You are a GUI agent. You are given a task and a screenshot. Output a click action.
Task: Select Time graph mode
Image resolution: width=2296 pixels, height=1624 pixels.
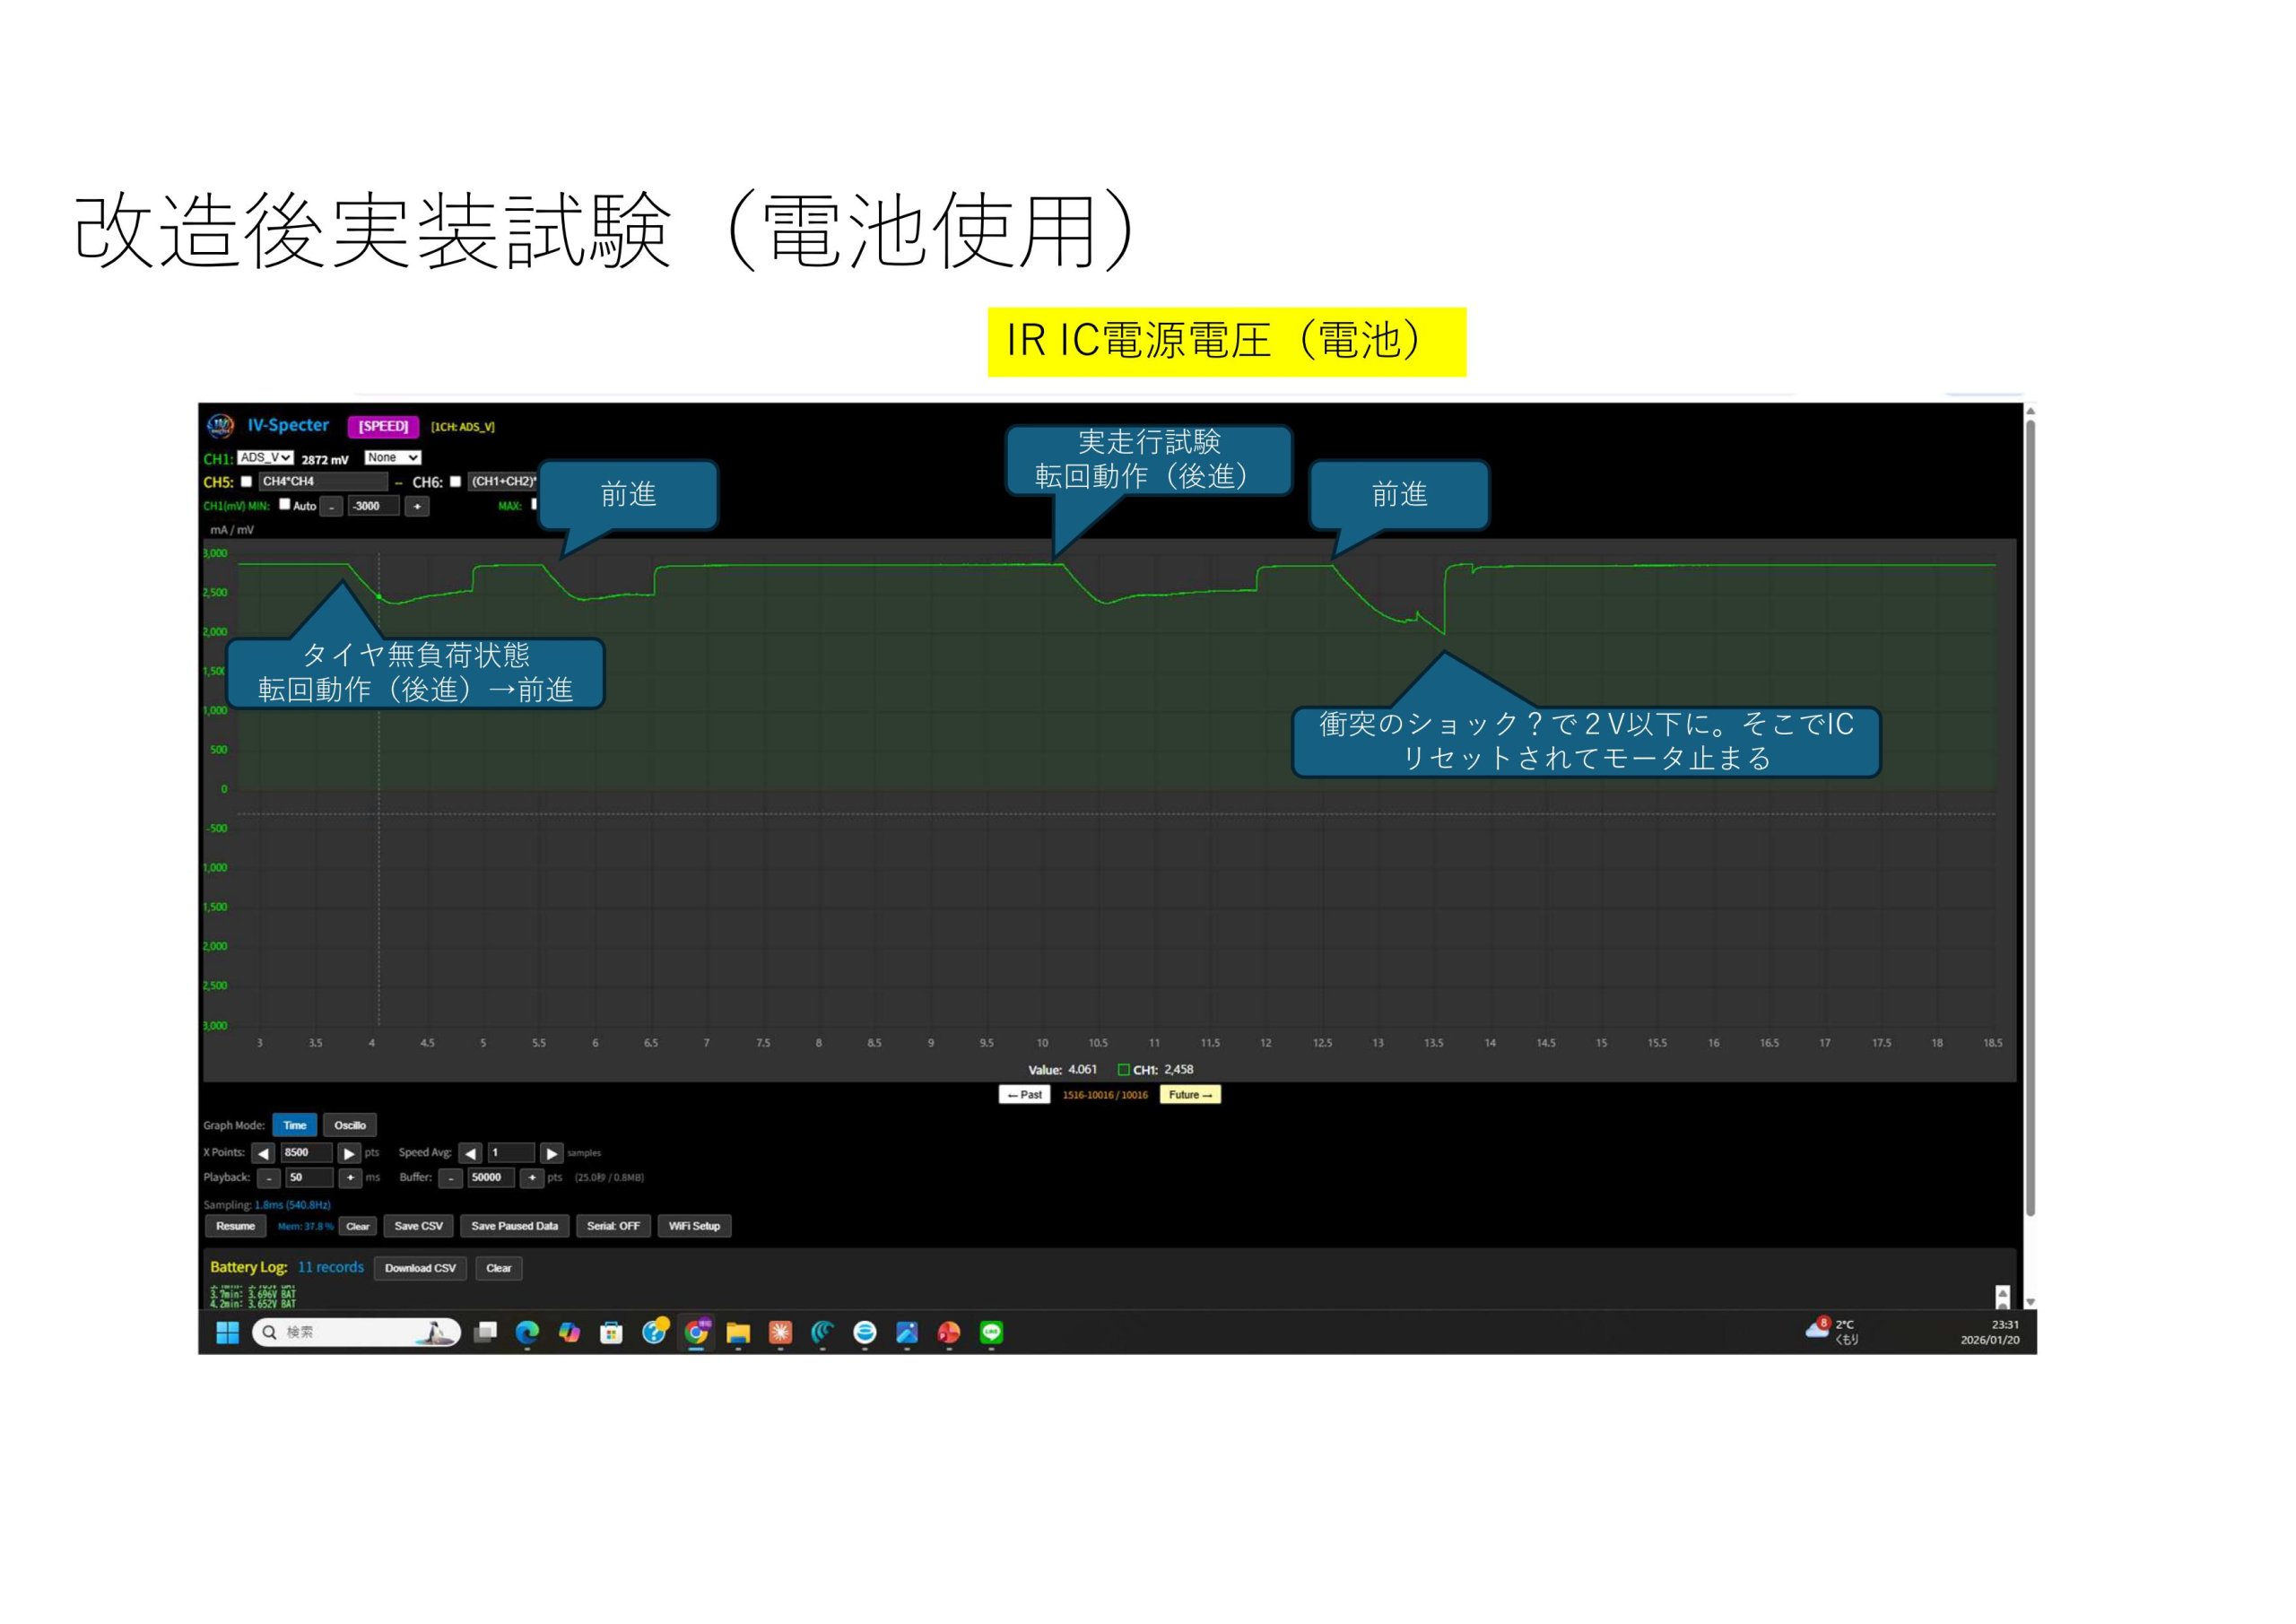pos(294,1125)
